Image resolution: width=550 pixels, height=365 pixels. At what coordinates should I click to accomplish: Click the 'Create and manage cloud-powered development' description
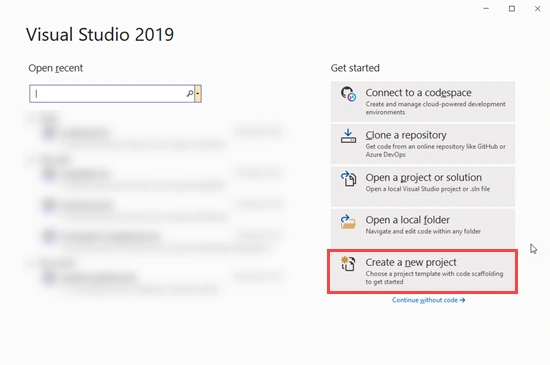point(435,108)
